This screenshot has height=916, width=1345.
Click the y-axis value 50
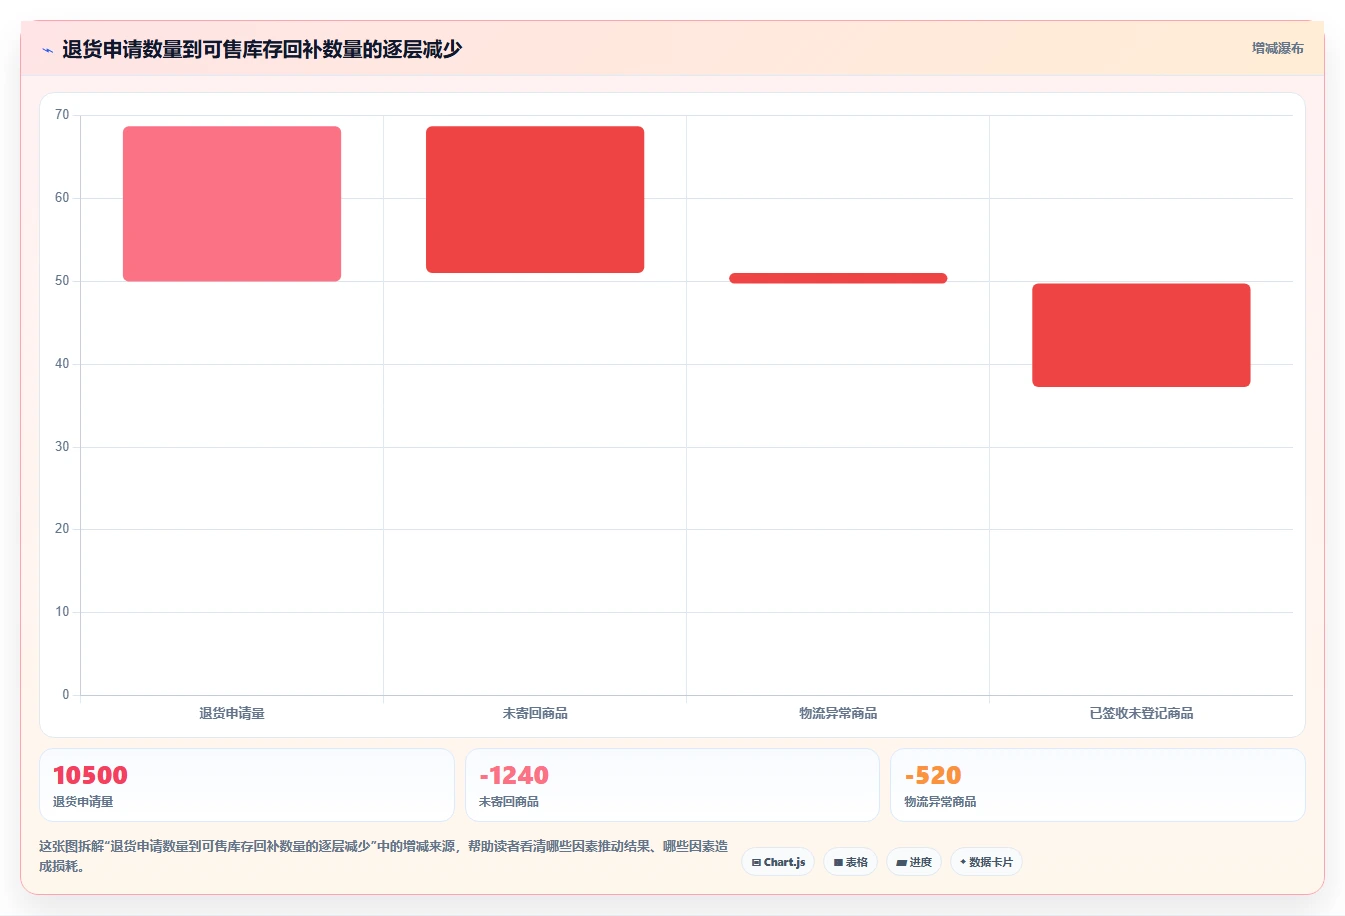pyautogui.click(x=62, y=281)
